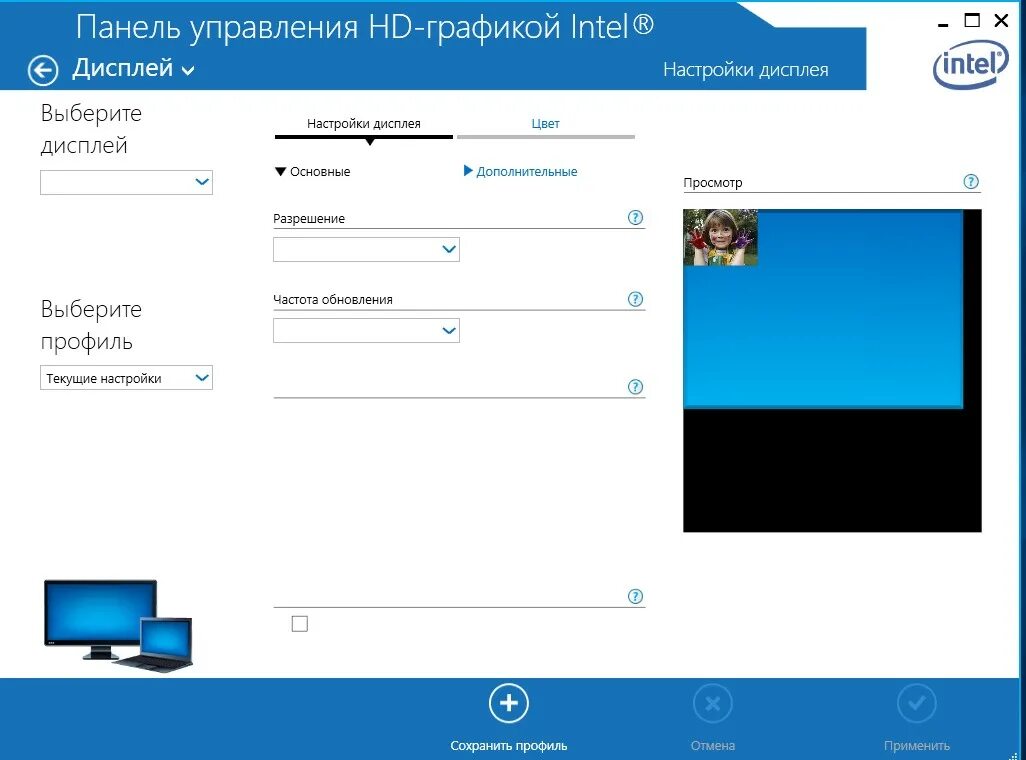Click the Intel logo
Image resolution: width=1026 pixels, height=760 pixels.
(x=970, y=65)
